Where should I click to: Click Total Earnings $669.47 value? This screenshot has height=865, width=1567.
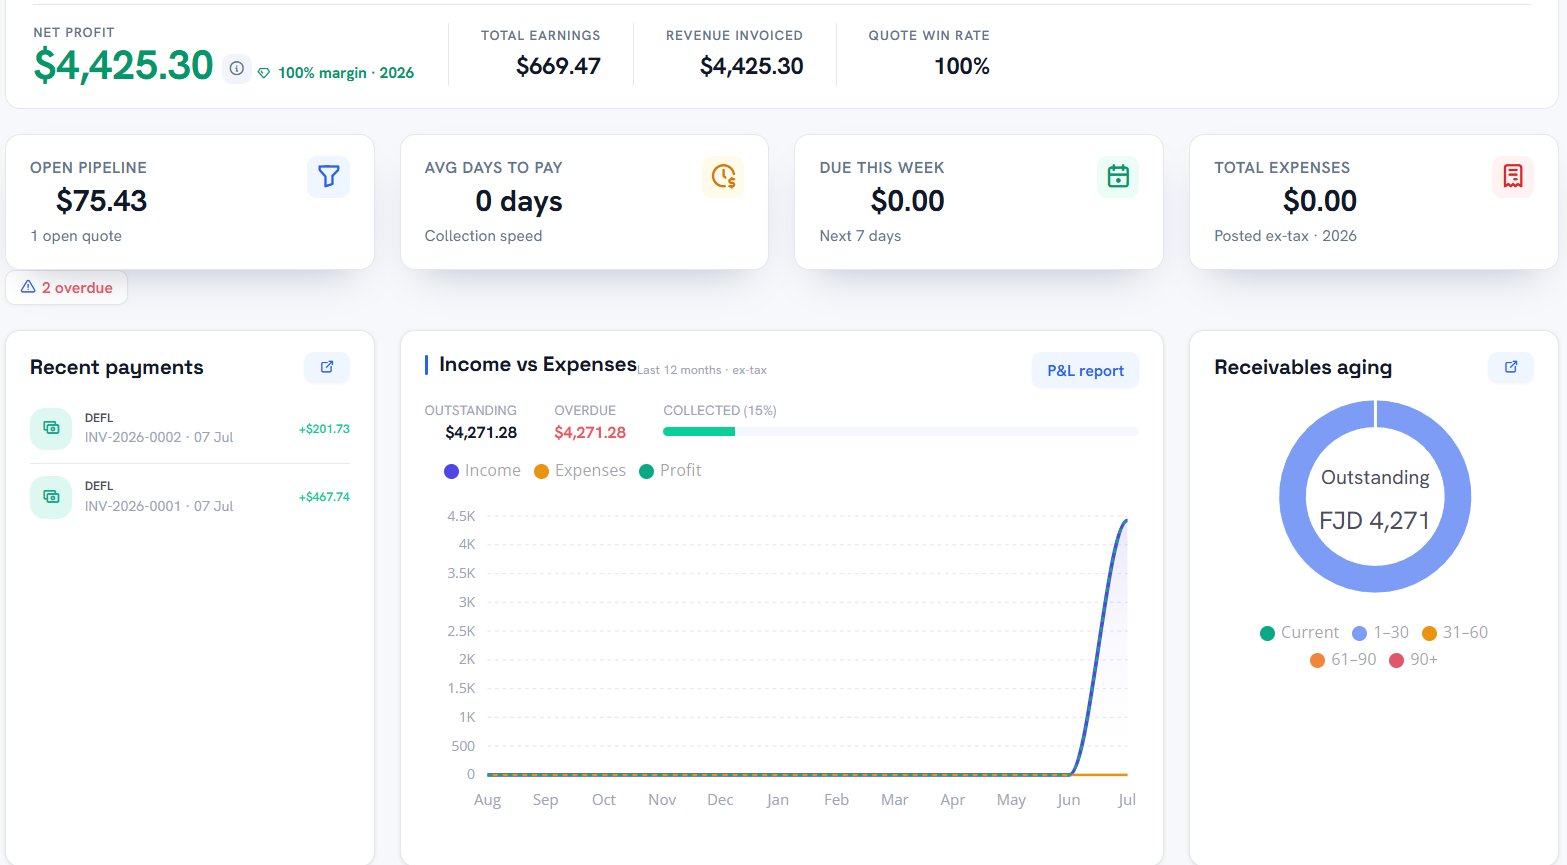click(558, 67)
